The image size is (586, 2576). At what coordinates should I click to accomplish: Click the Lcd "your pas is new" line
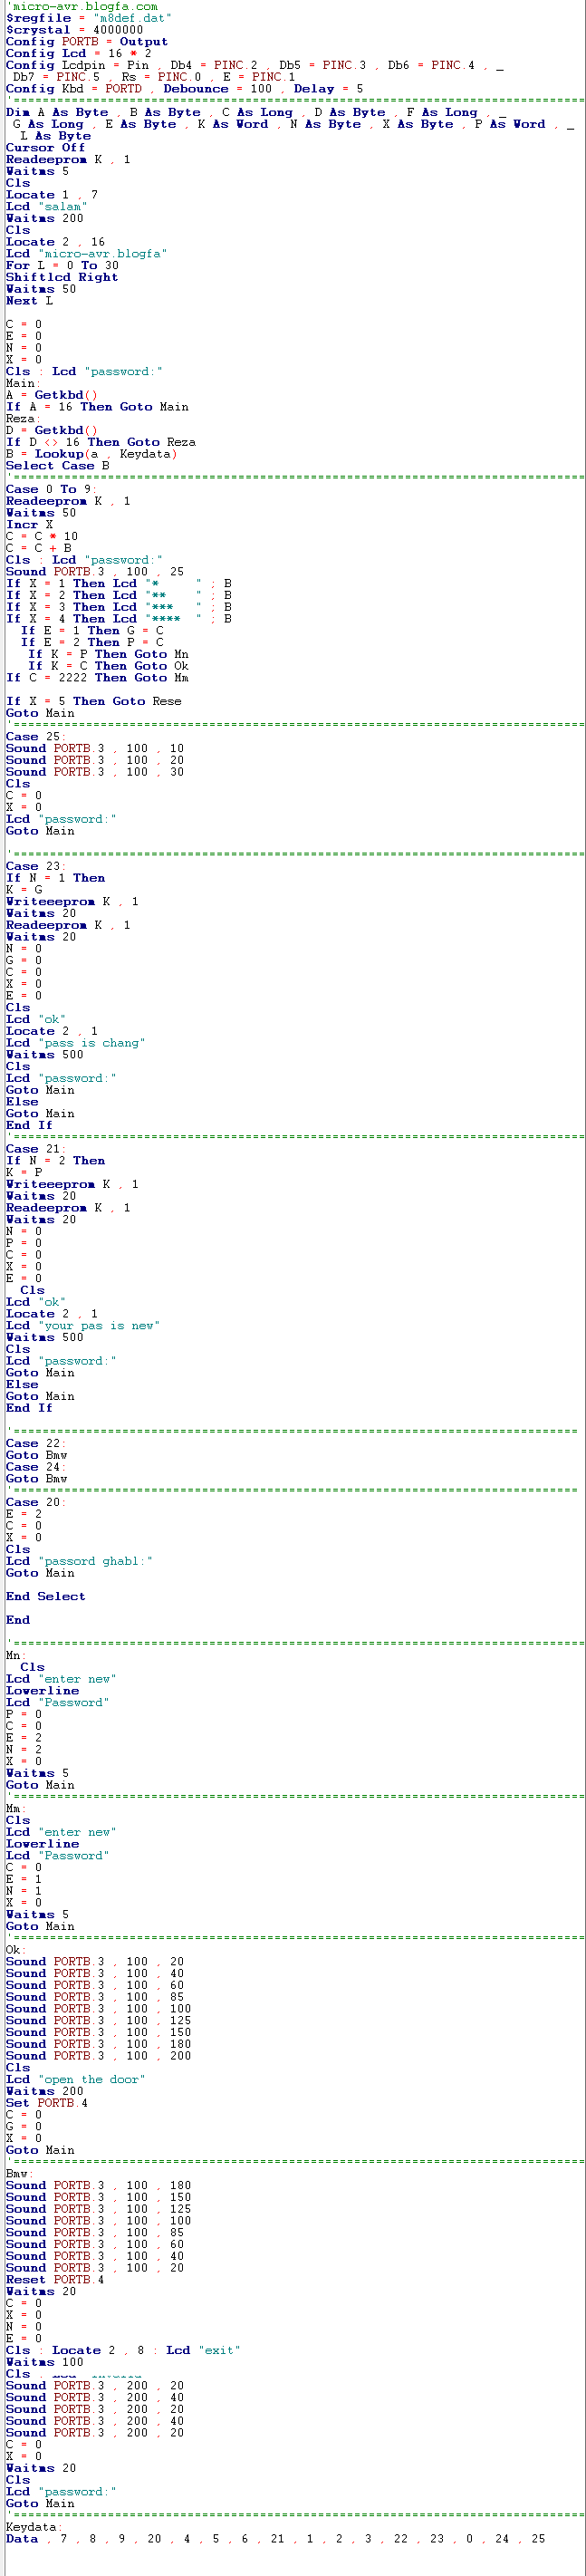(82, 1326)
